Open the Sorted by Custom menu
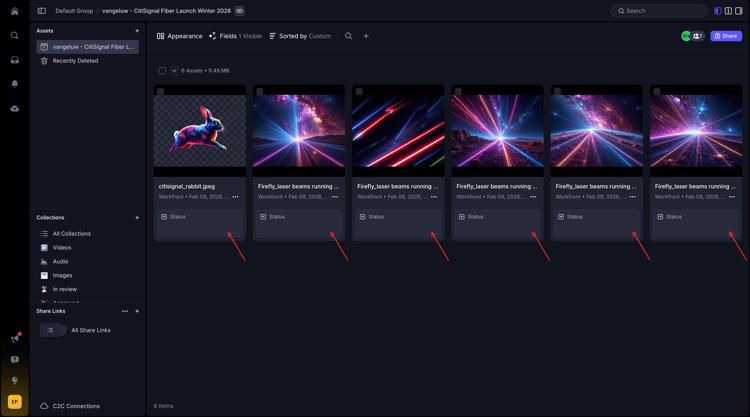The width and height of the screenshot is (750, 417). tap(300, 36)
